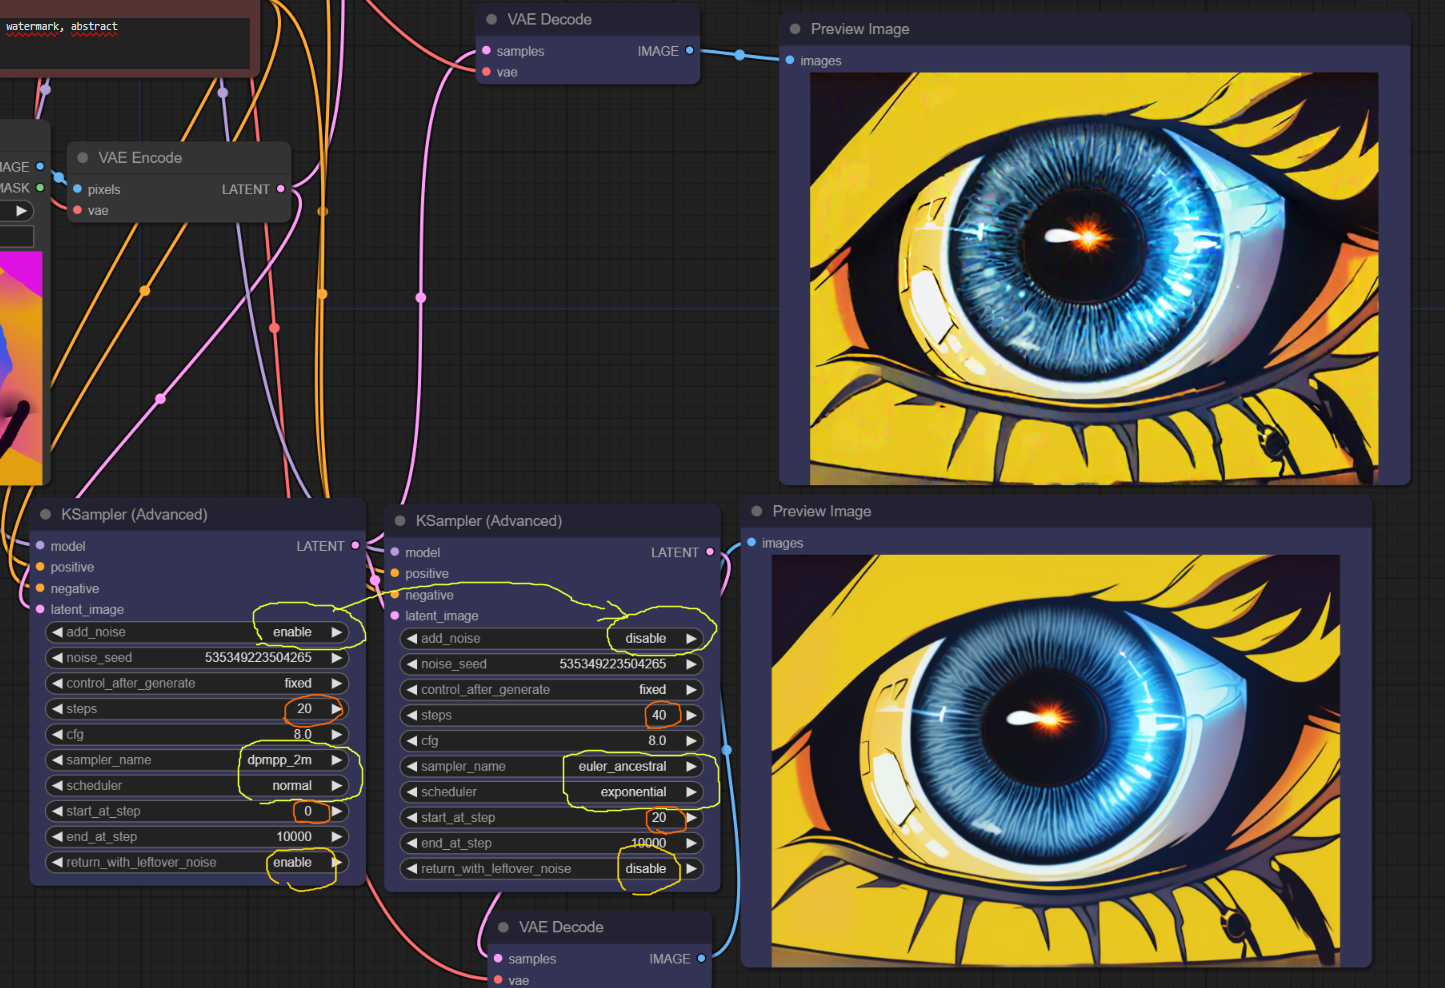
Task: Click the right arrow to increase steps from 40
Action: click(x=691, y=715)
